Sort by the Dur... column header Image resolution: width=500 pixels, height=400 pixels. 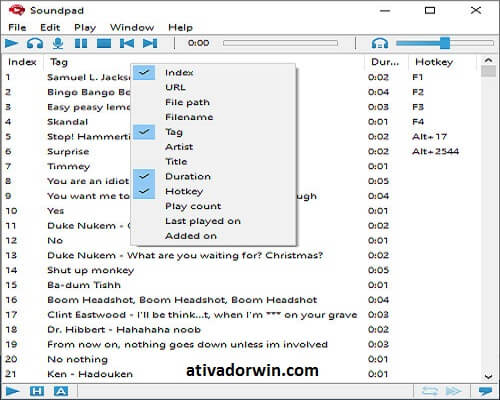386,62
